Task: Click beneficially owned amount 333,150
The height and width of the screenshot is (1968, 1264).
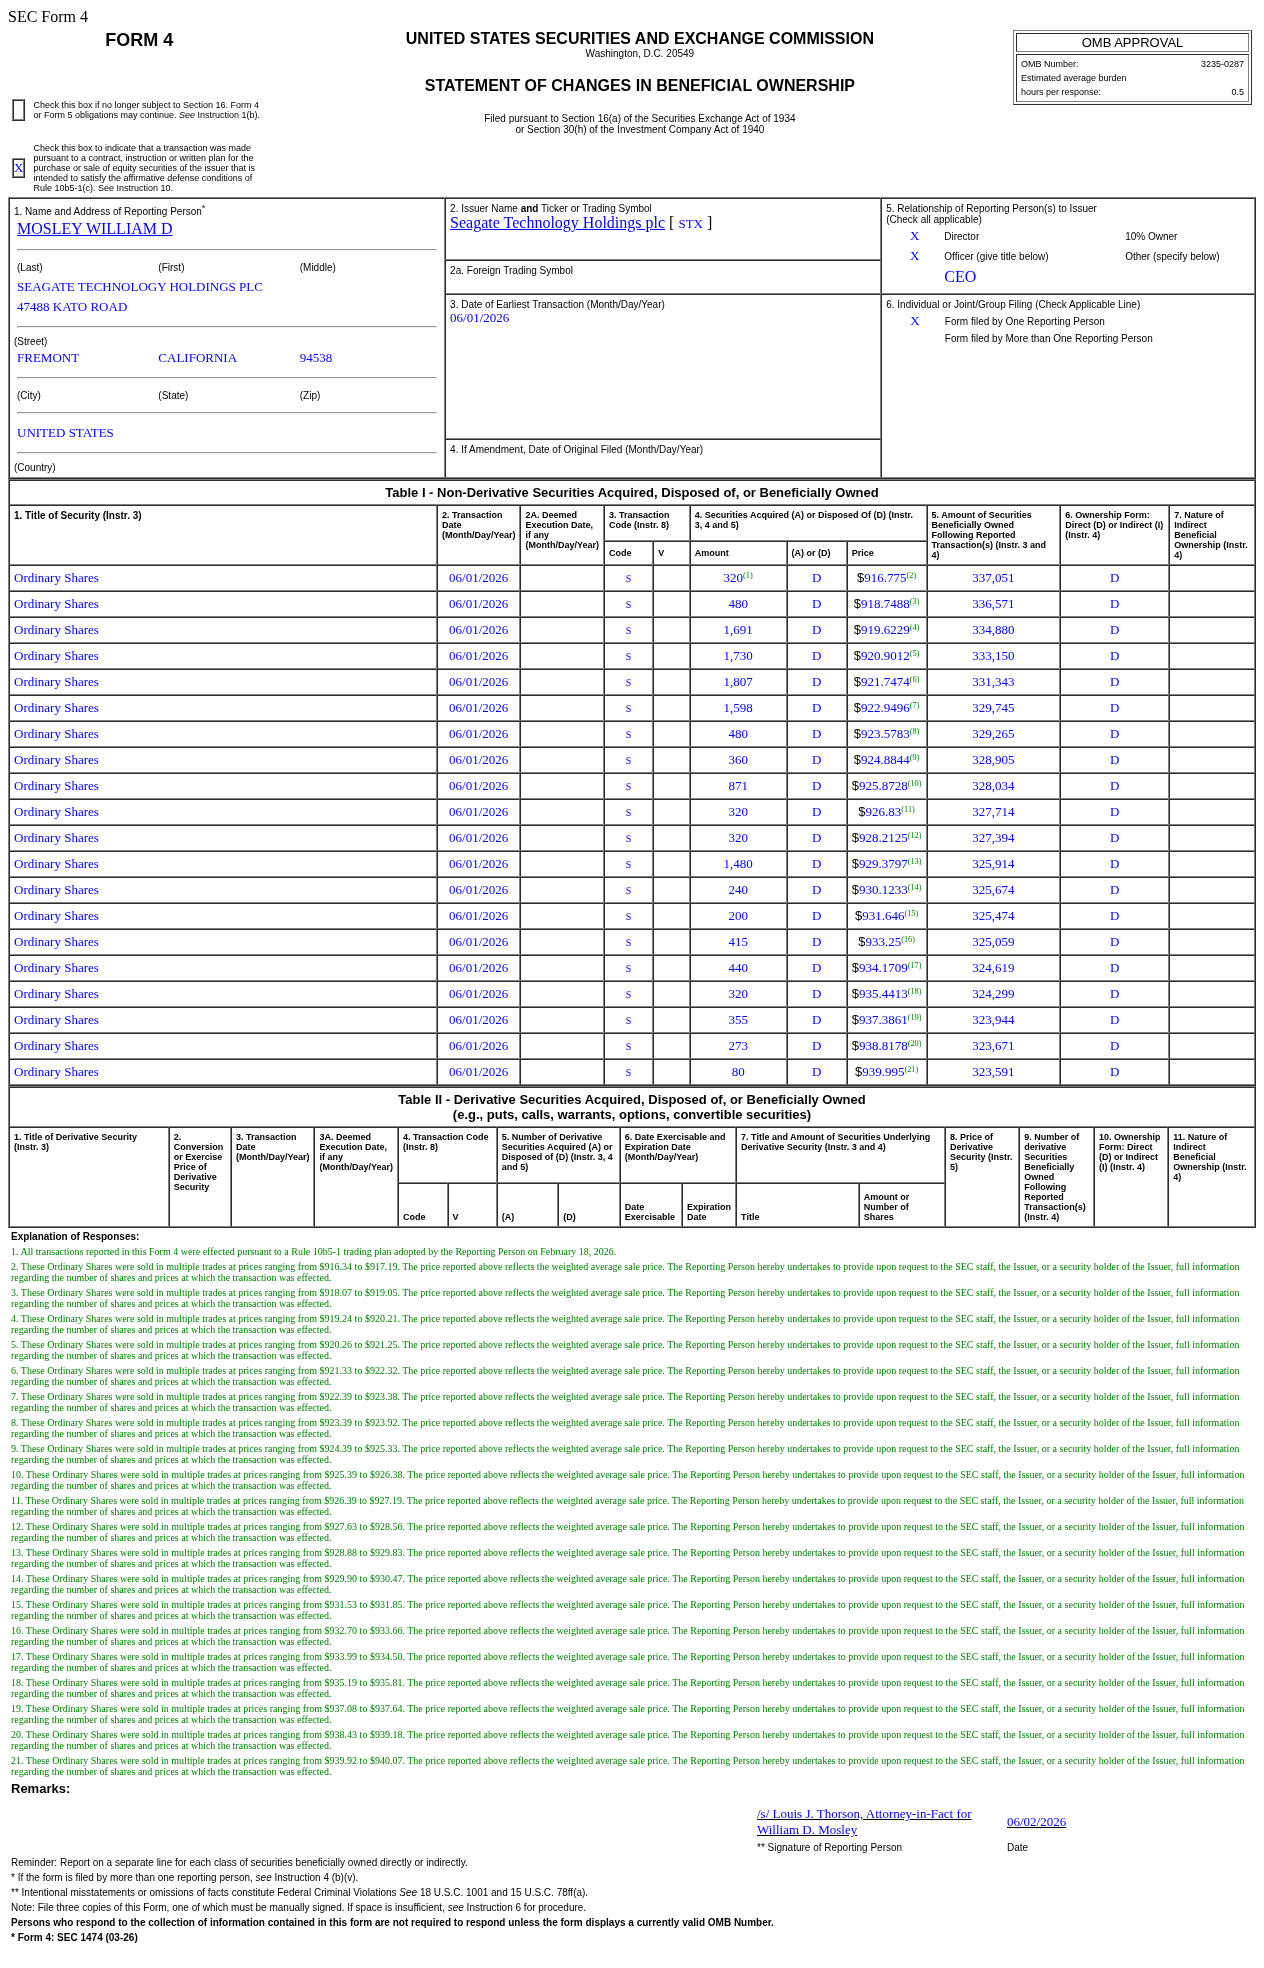Action: pyautogui.click(x=993, y=656)
